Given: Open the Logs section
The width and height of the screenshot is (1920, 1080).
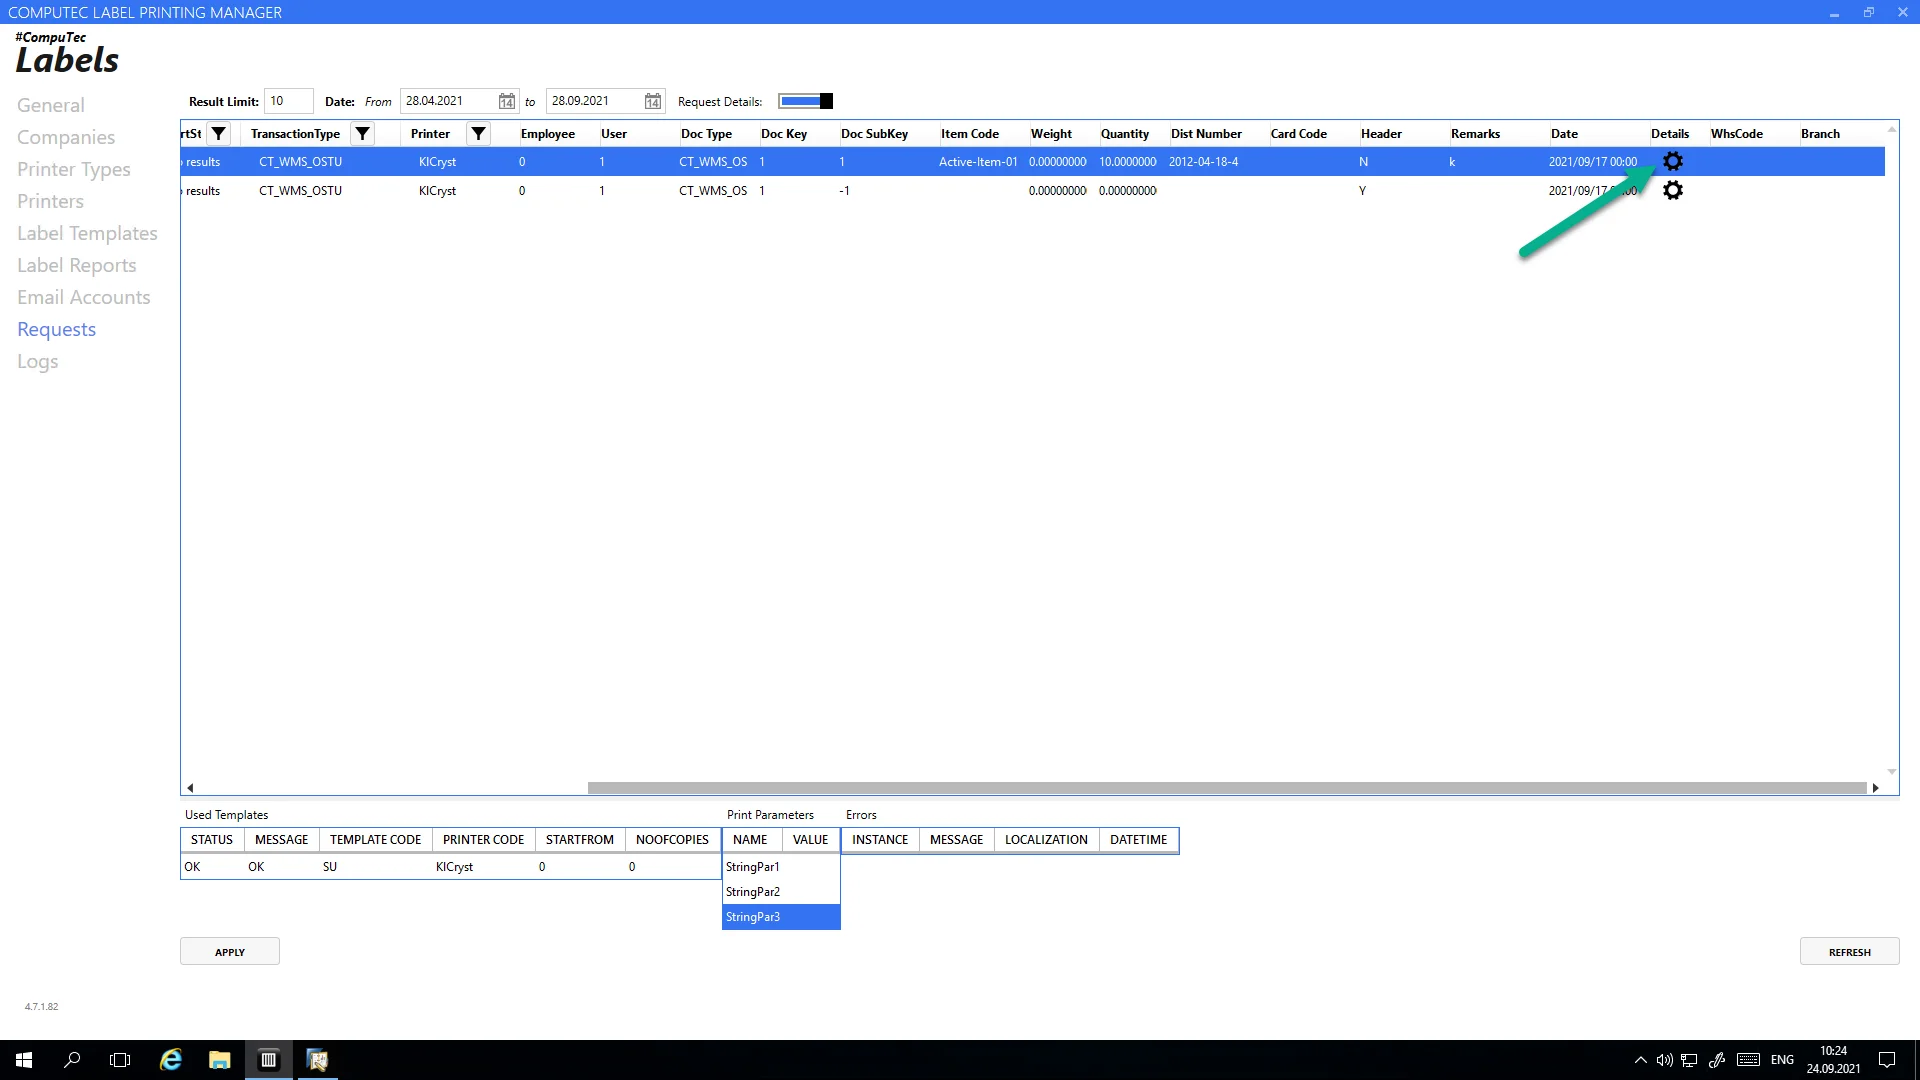Looking at the screenshot, I should [38, 362].
